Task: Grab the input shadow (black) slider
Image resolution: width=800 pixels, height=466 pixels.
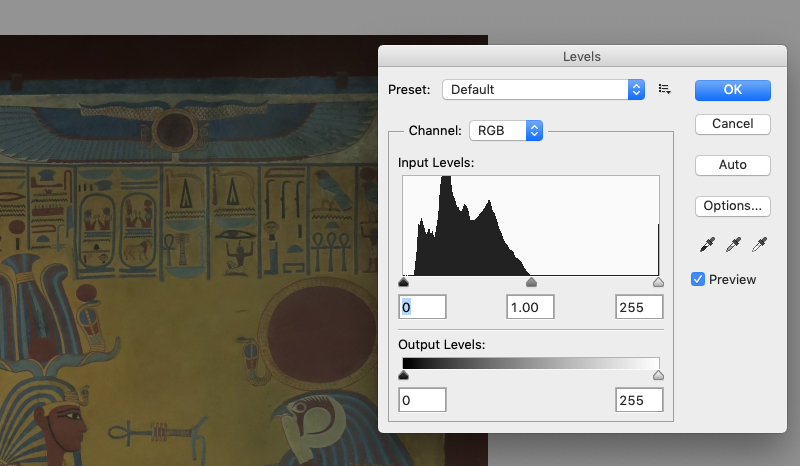Action: tap(404, 282)
